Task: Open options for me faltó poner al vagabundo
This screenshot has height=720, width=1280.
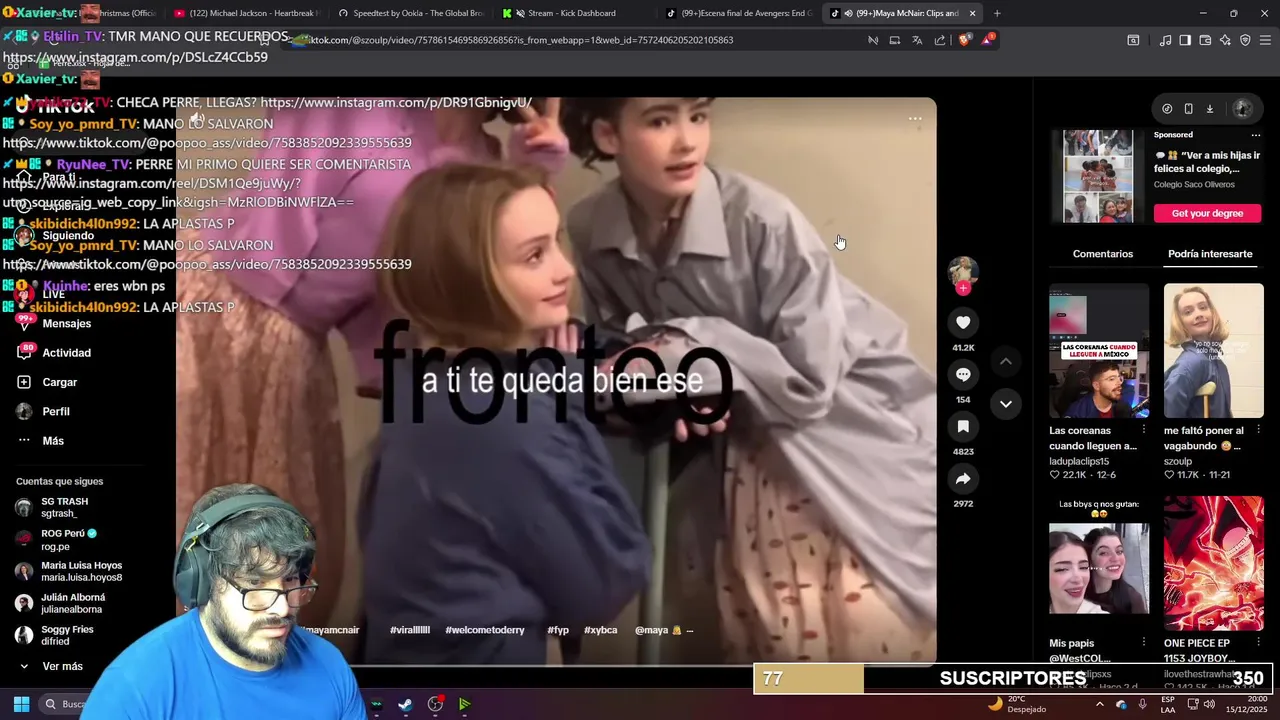Action: 1258,431
